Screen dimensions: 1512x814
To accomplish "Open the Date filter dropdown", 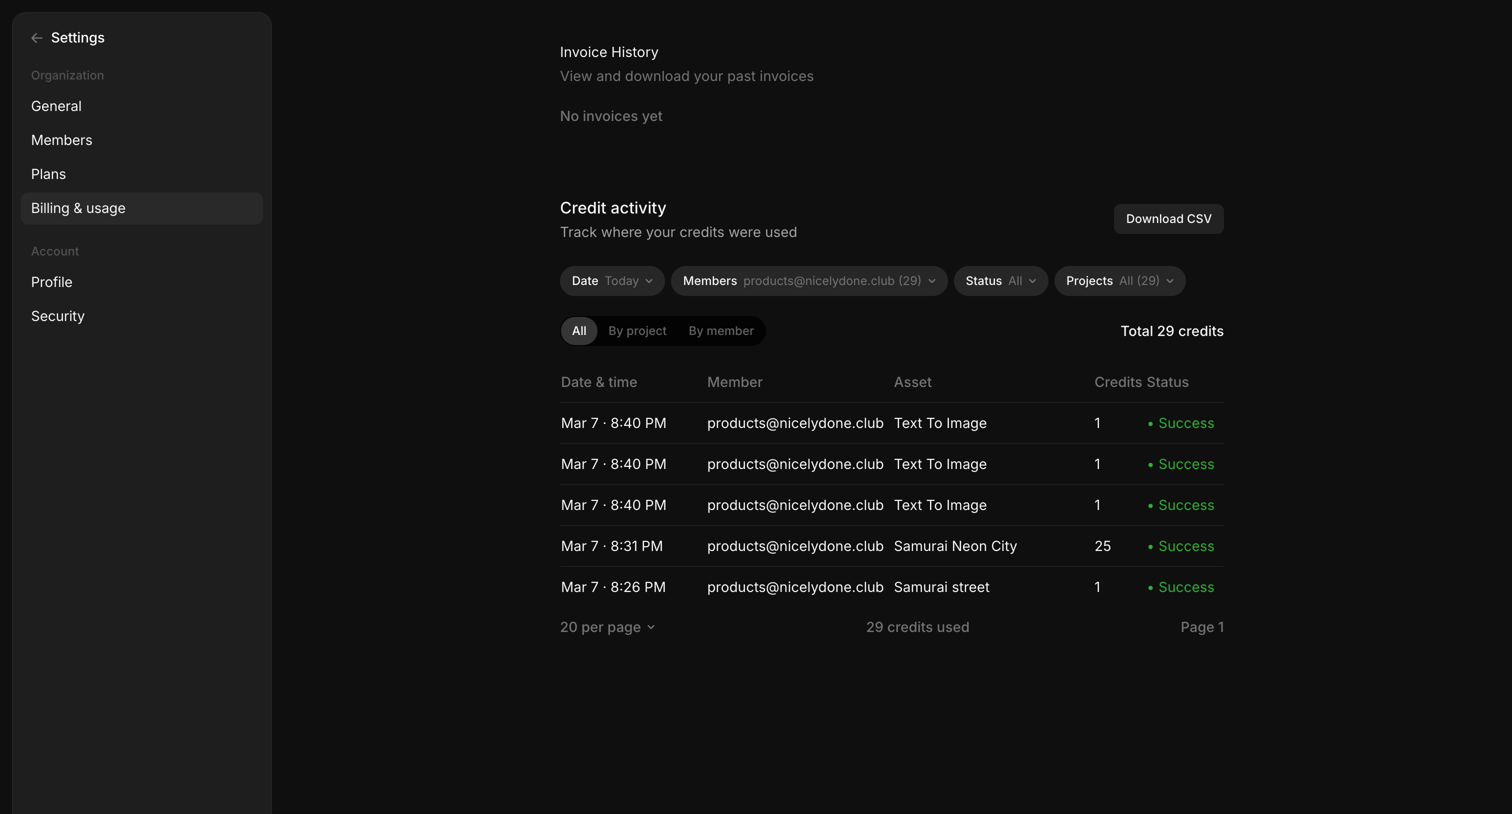I will click(x=612, y=281).
